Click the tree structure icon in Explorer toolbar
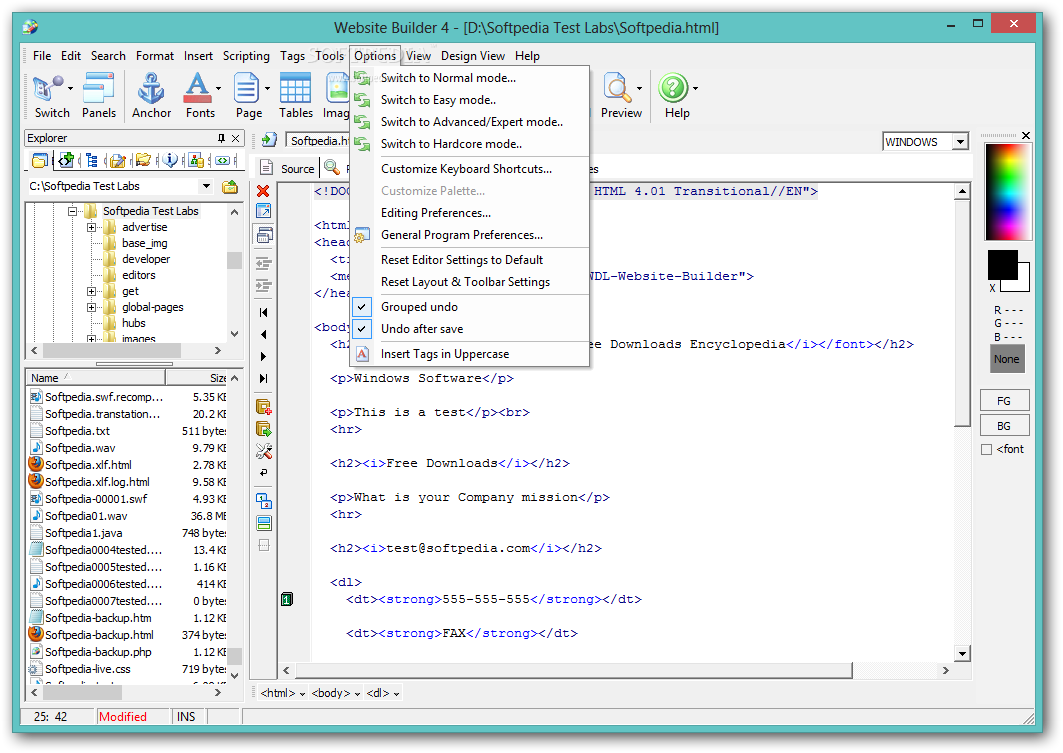 point(92,161)
